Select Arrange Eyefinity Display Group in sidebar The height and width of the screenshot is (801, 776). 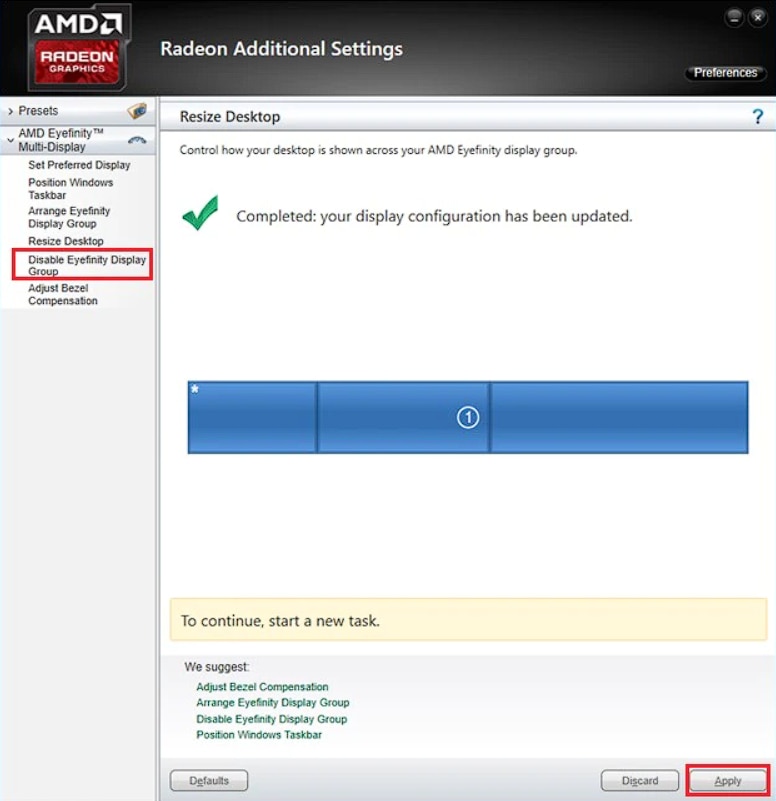(69, 217)
